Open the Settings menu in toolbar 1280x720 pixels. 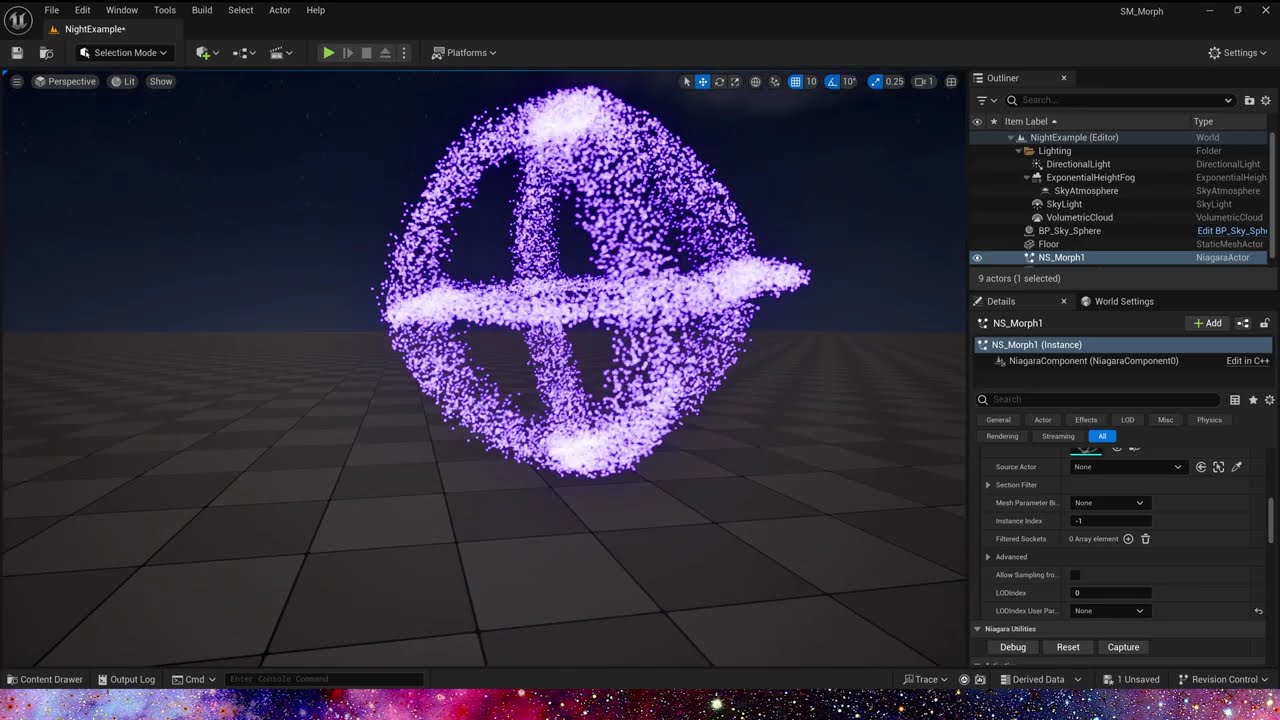tap(1238, 53)
